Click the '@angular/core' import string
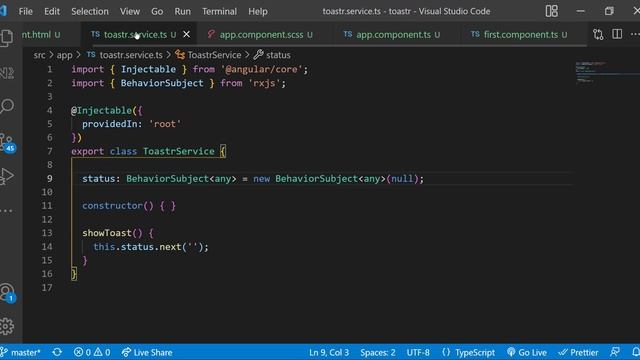 coord(262,69)
